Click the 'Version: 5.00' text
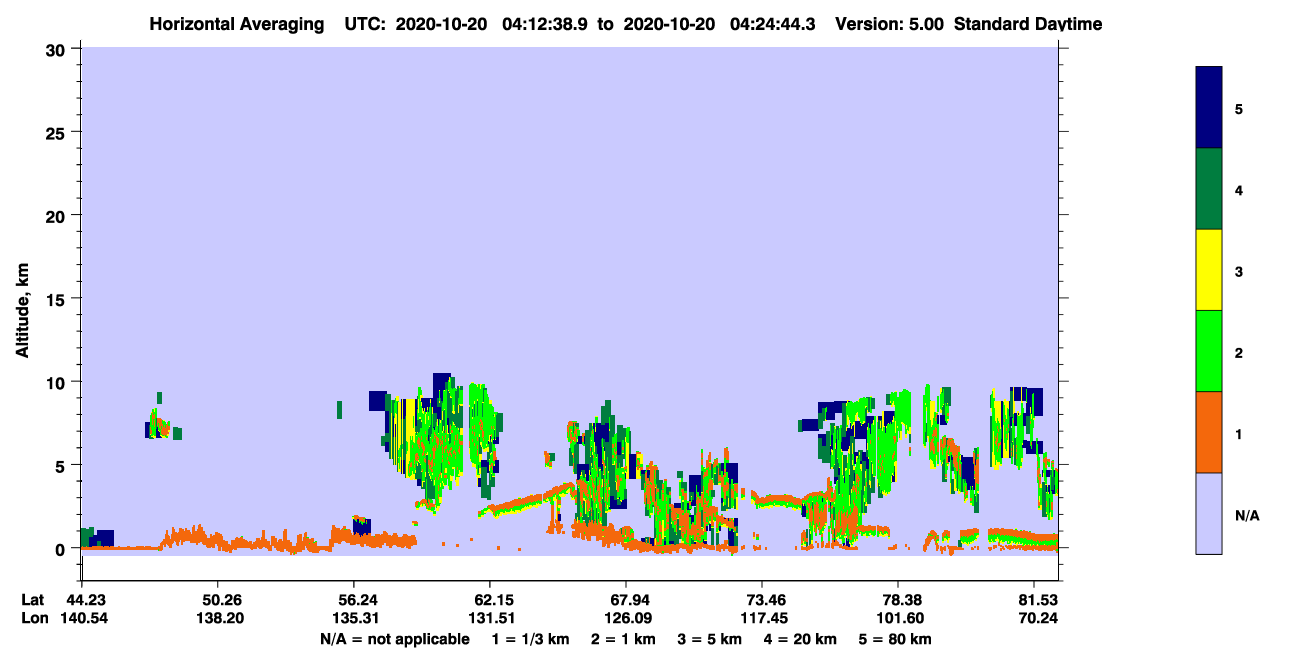1300x667 pixels. tap(889, 24)
